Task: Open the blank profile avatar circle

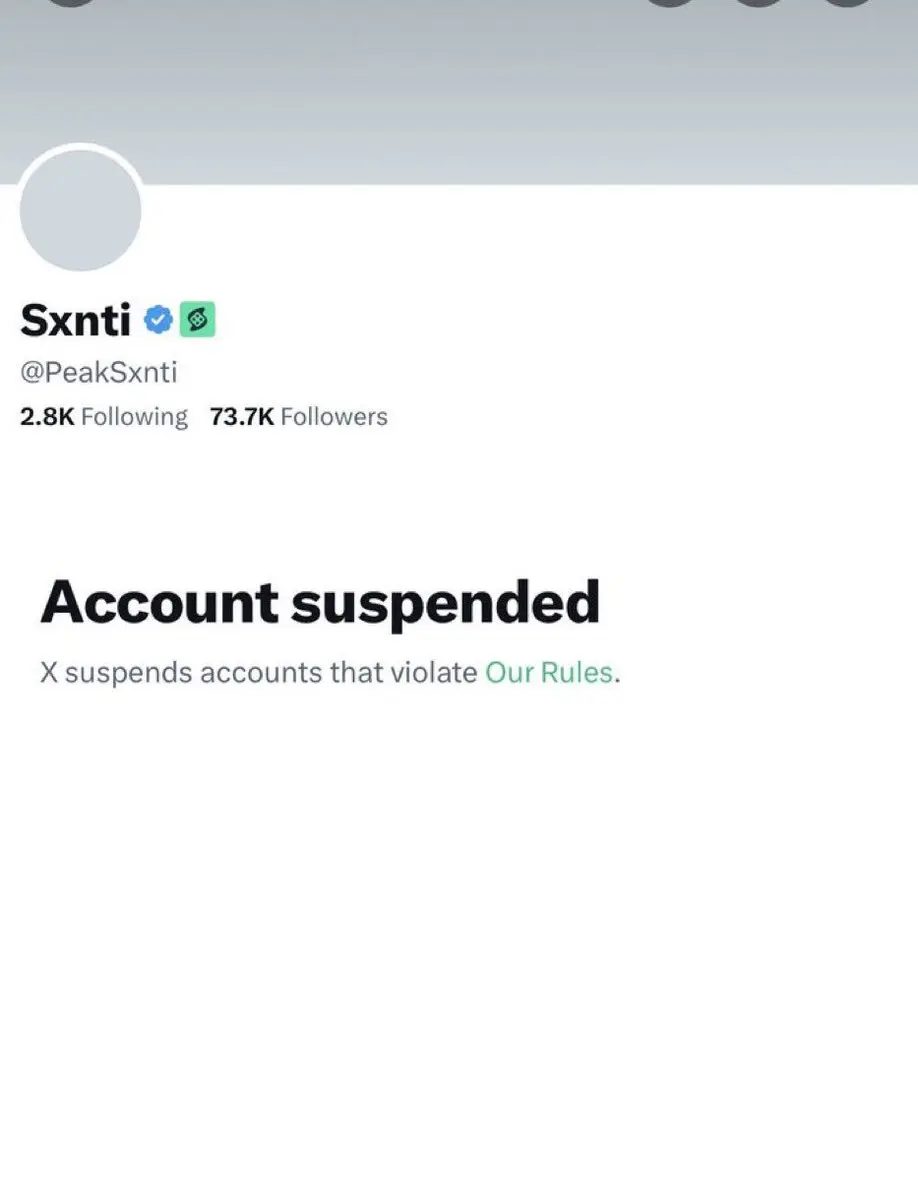Action: [80, 210]
